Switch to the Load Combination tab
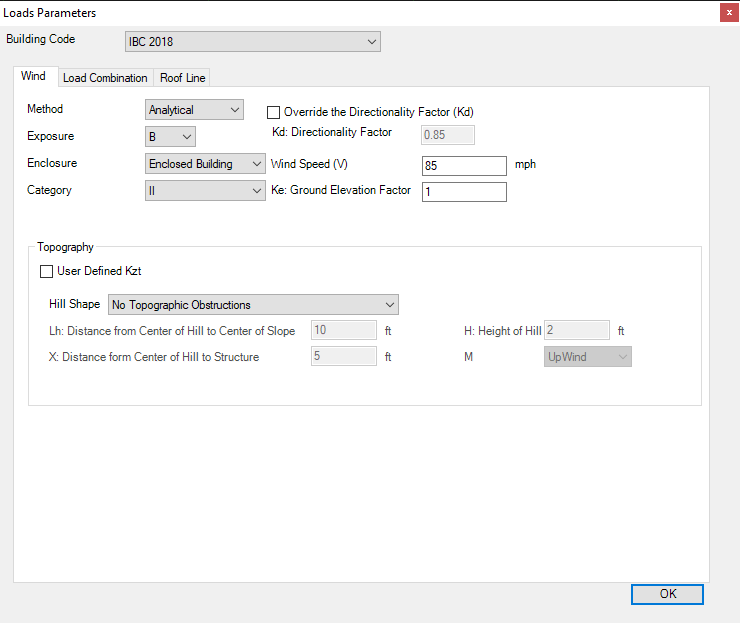740x623 pixels. pyautogui.click(x=105, y=78)
